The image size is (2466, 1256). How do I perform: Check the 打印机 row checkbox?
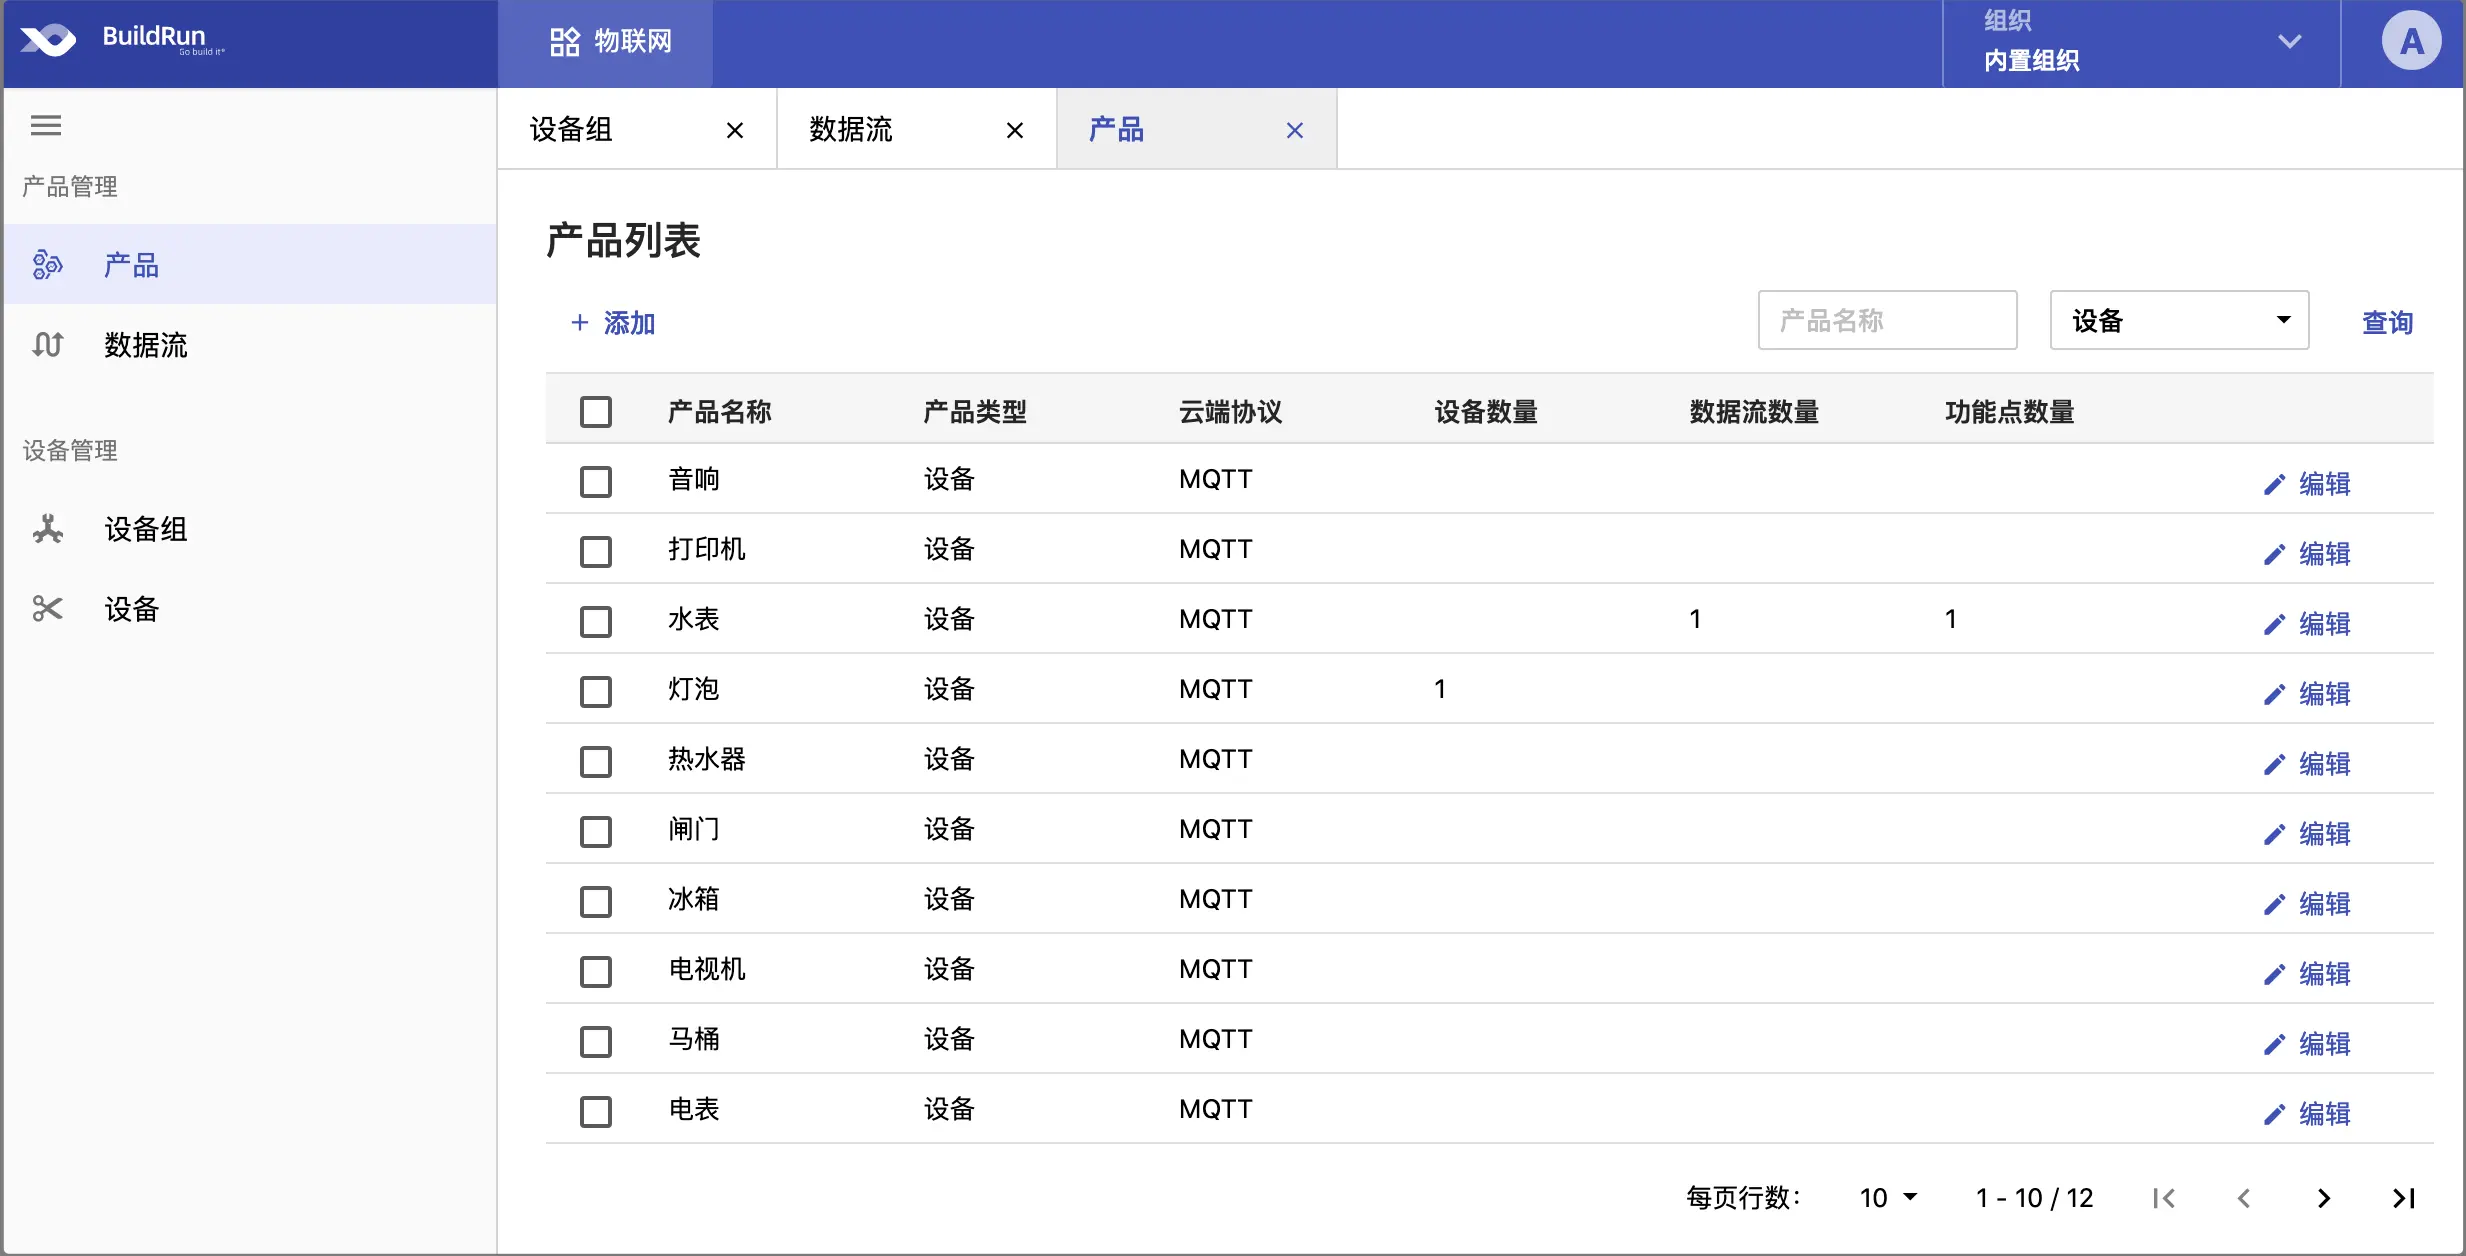(596, 551)
